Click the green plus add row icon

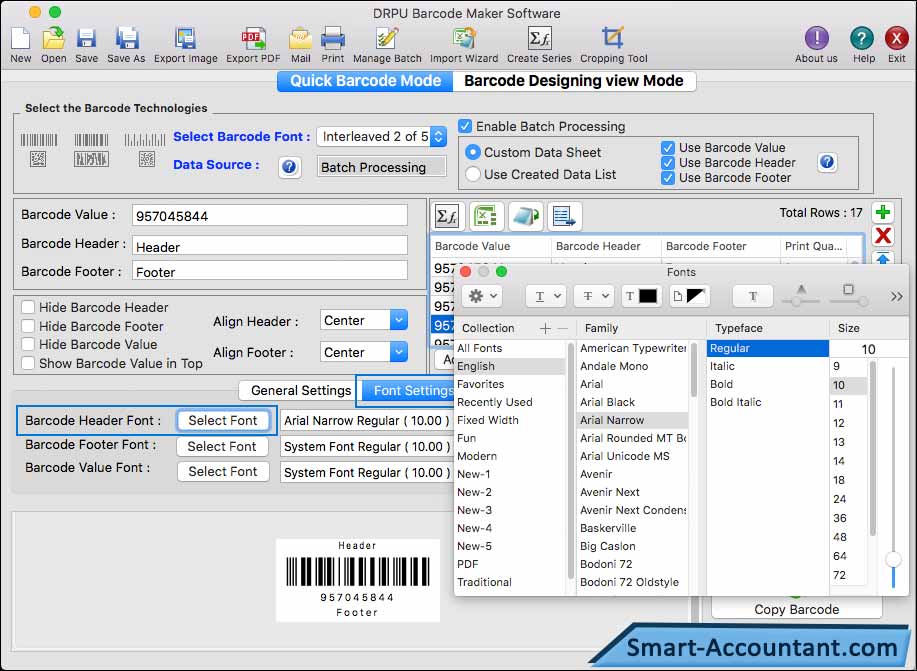[883, 212]
